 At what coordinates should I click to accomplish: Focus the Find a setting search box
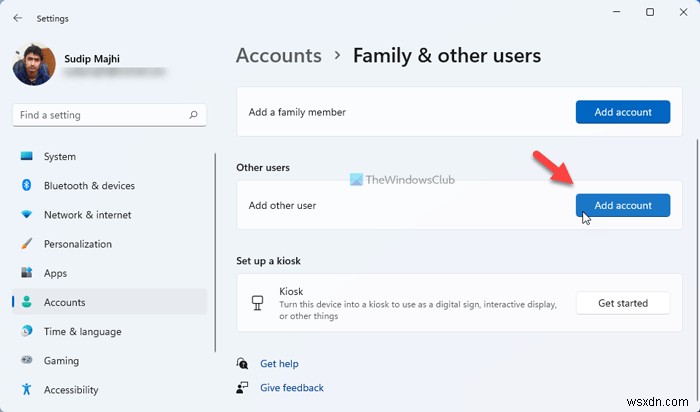(x=100, y=115)
